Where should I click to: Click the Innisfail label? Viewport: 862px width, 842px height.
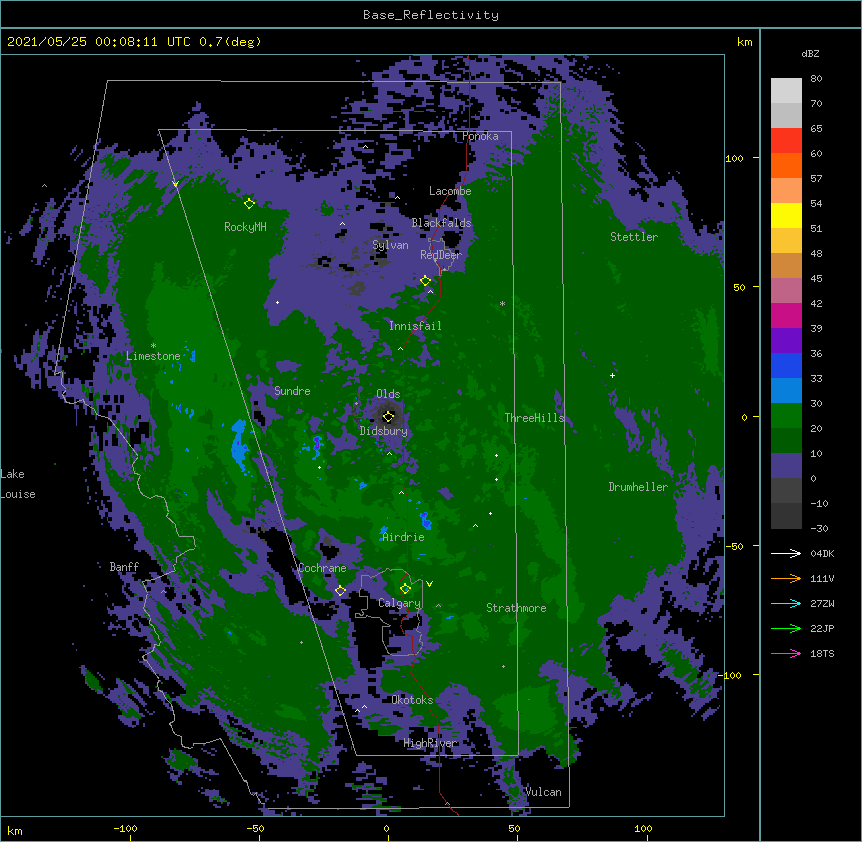(415, 326)
